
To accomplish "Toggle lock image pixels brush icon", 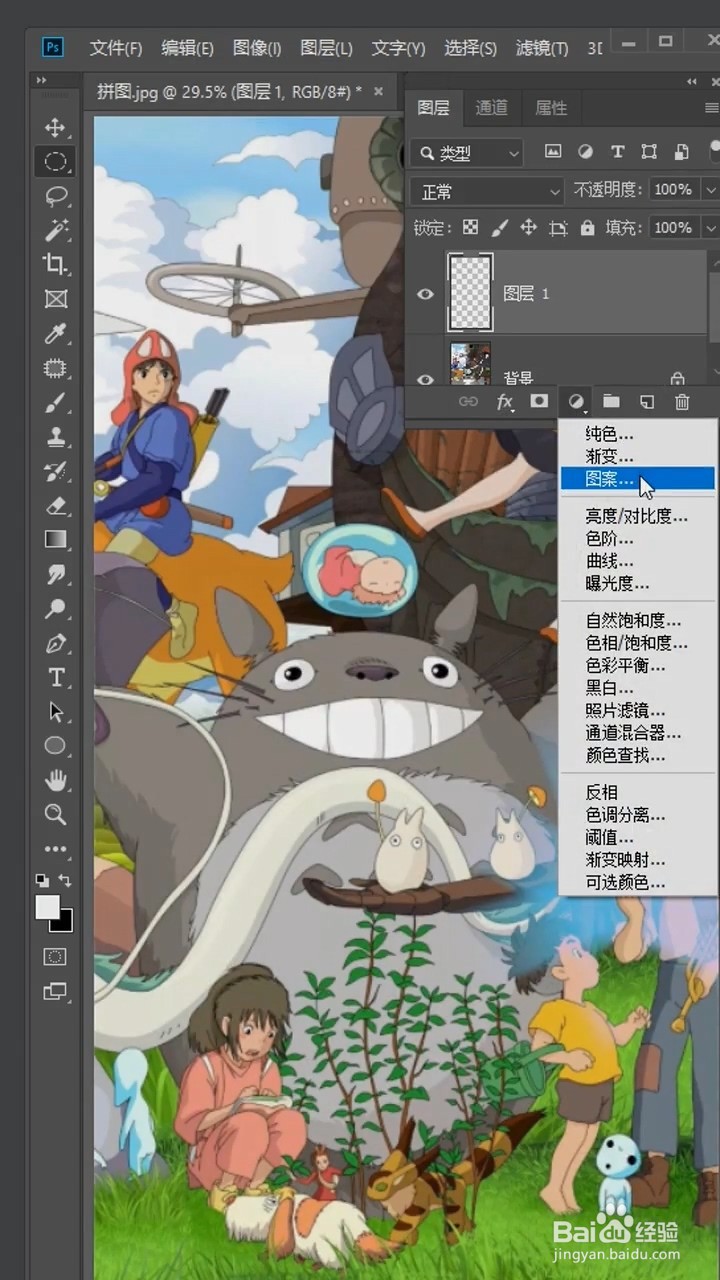I will (499, 228).
